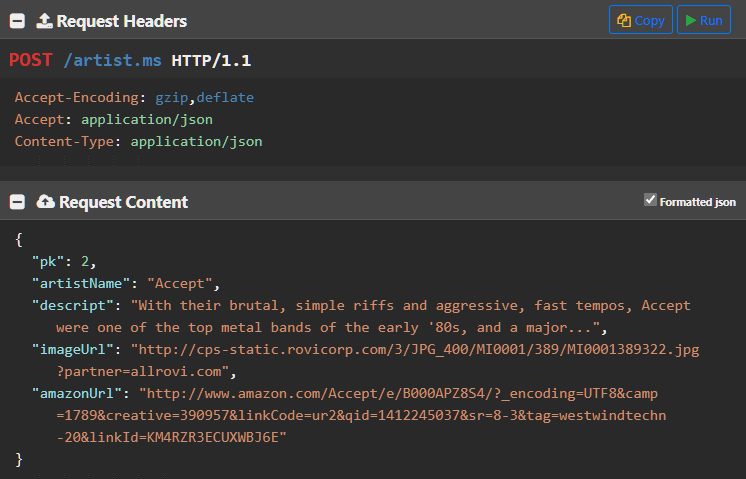The height and width of the screenshot is (479, 746).
Task: Click the /artist.ms request URL
Action: pyautogui.click(x=112, y=61)
